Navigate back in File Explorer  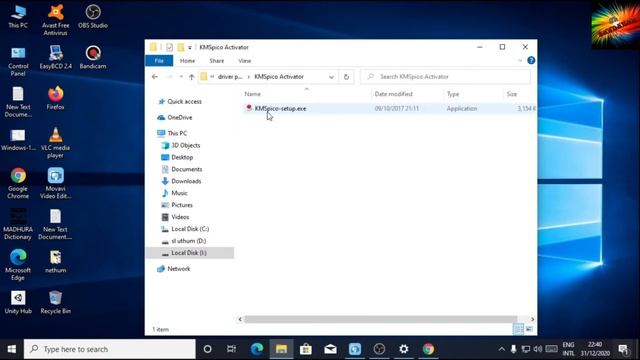tap(155, 77)
